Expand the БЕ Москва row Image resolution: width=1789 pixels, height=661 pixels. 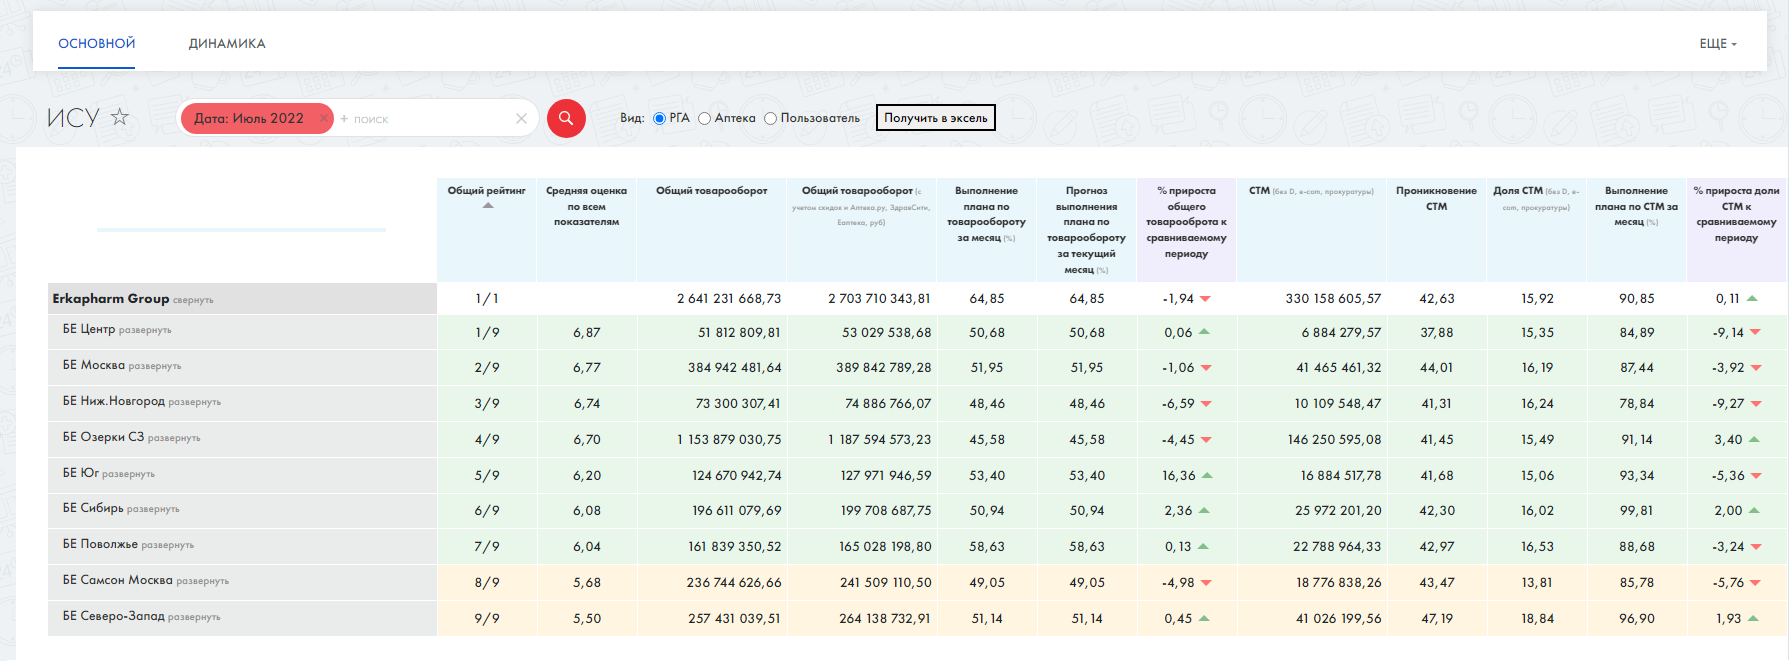coord(155,367)
